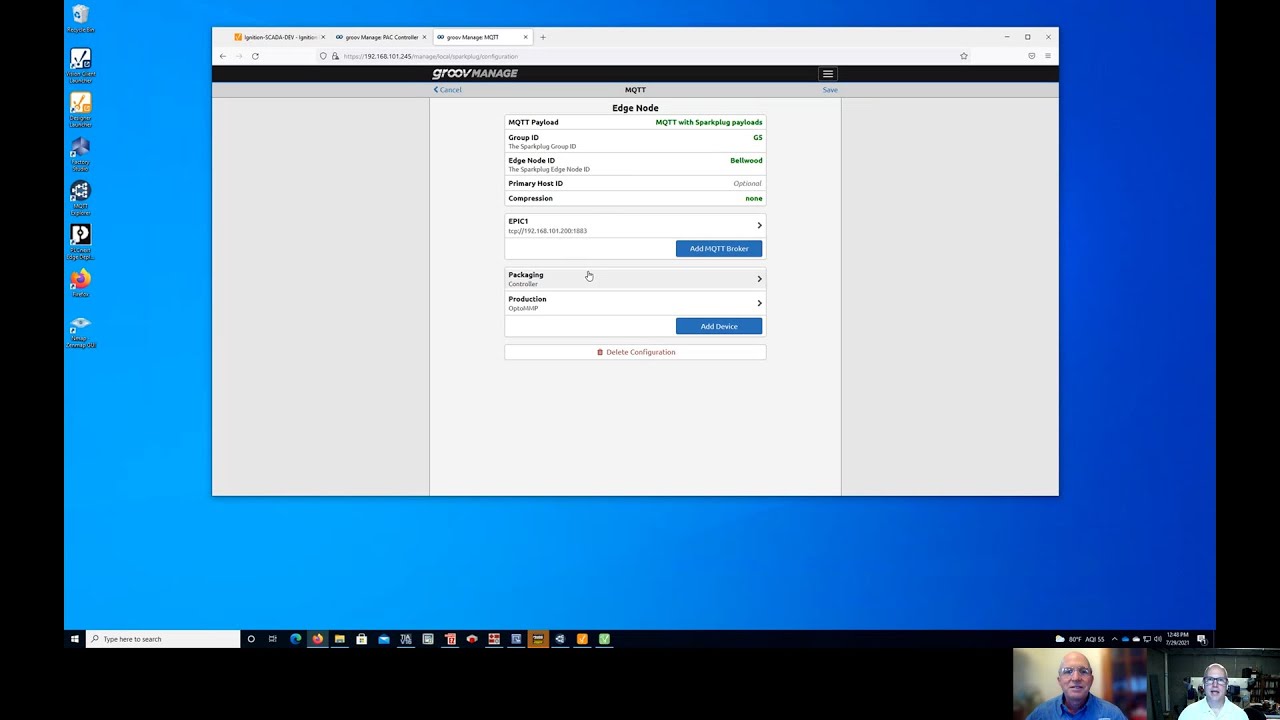Screen dimensions: 1280x720
Task: Open the notification center icon
Action: pos(1202,639)
